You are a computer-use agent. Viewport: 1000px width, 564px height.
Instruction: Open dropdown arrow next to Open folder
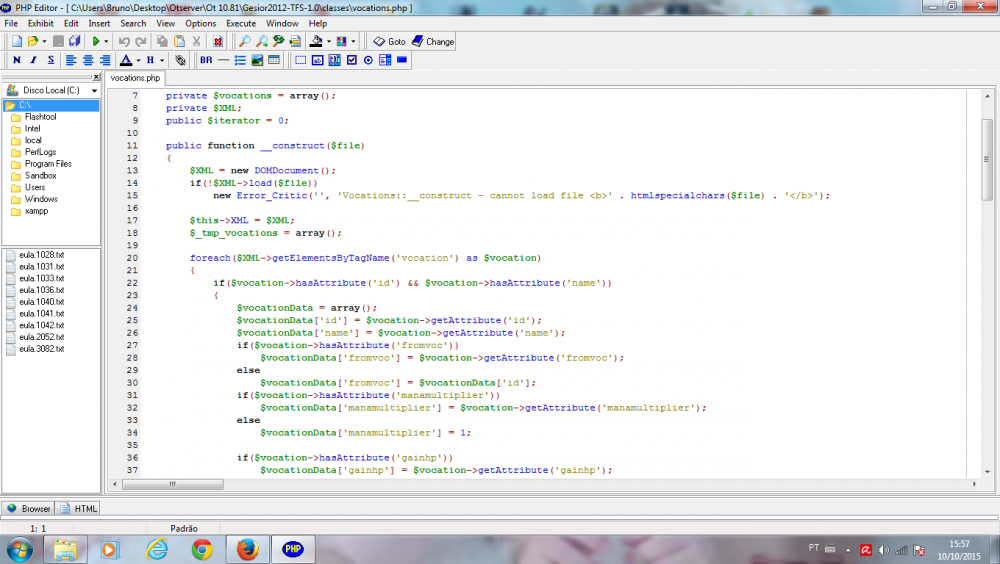point(44,41)
